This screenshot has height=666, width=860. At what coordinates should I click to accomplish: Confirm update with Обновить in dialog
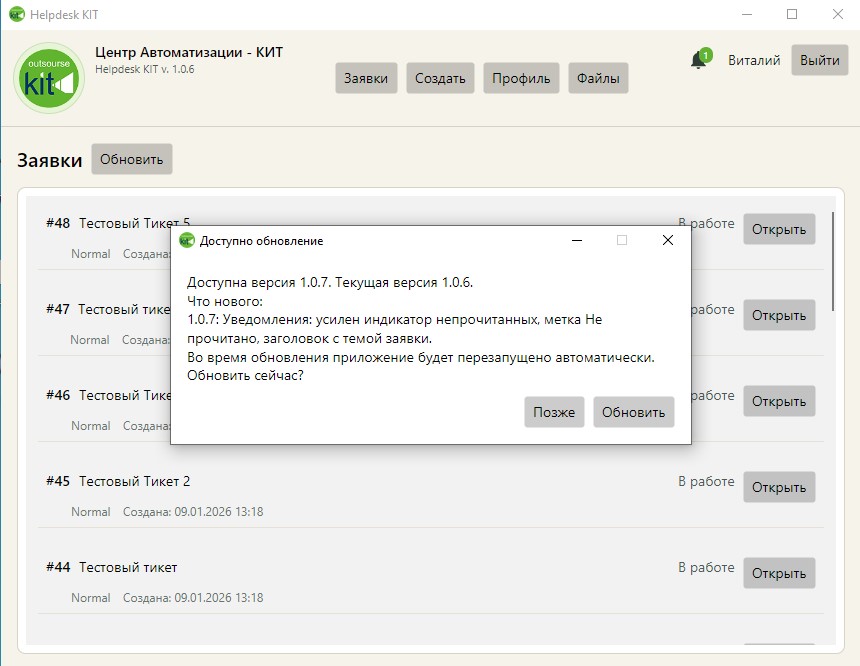click(x=633, y=412)
